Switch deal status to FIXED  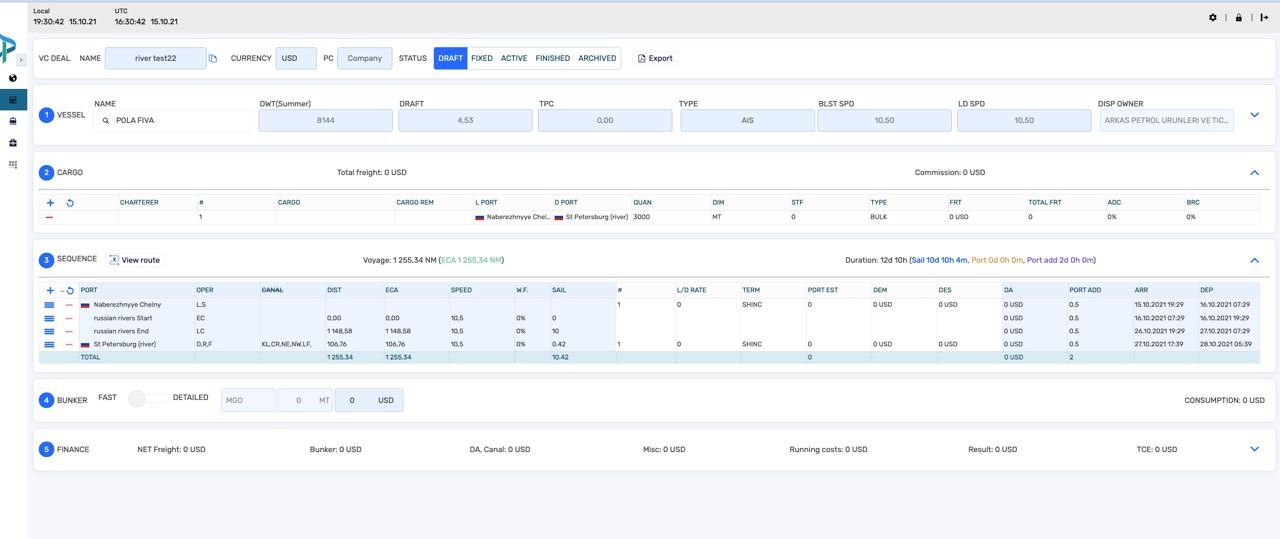pos(482,58)
